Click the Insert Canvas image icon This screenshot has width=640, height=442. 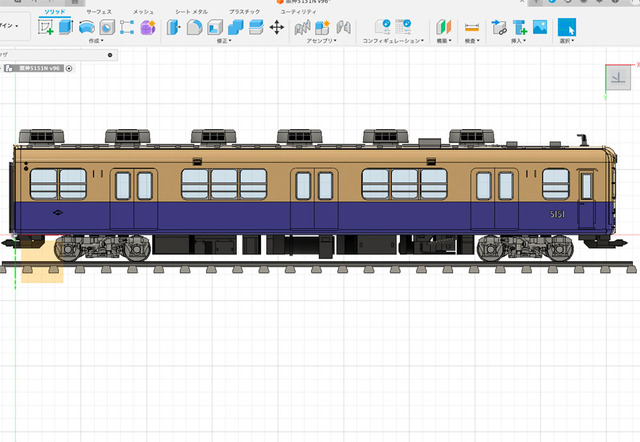540,27
